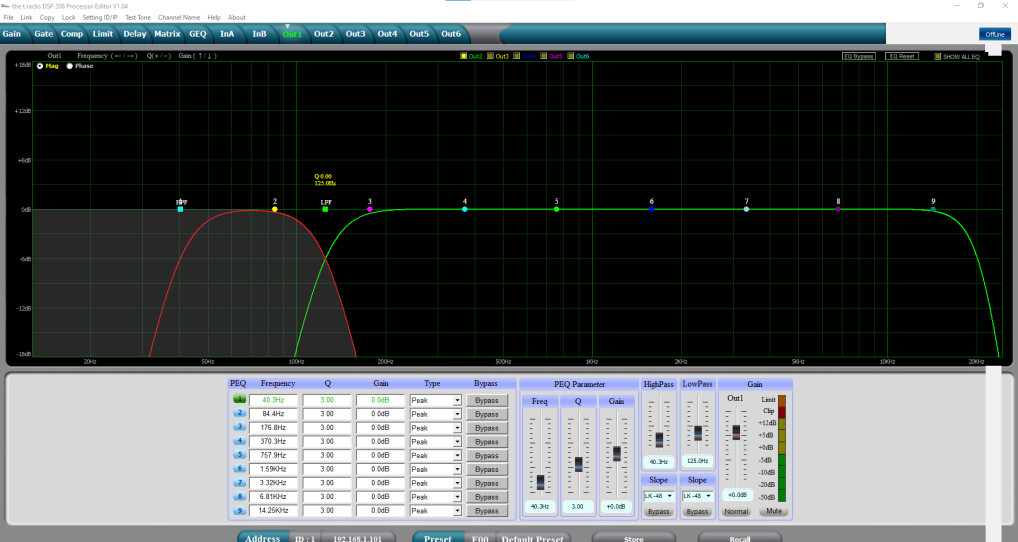Mute the Out1 channel
This screenshot has height=542, width=1018.
click(x=773, y=511)
